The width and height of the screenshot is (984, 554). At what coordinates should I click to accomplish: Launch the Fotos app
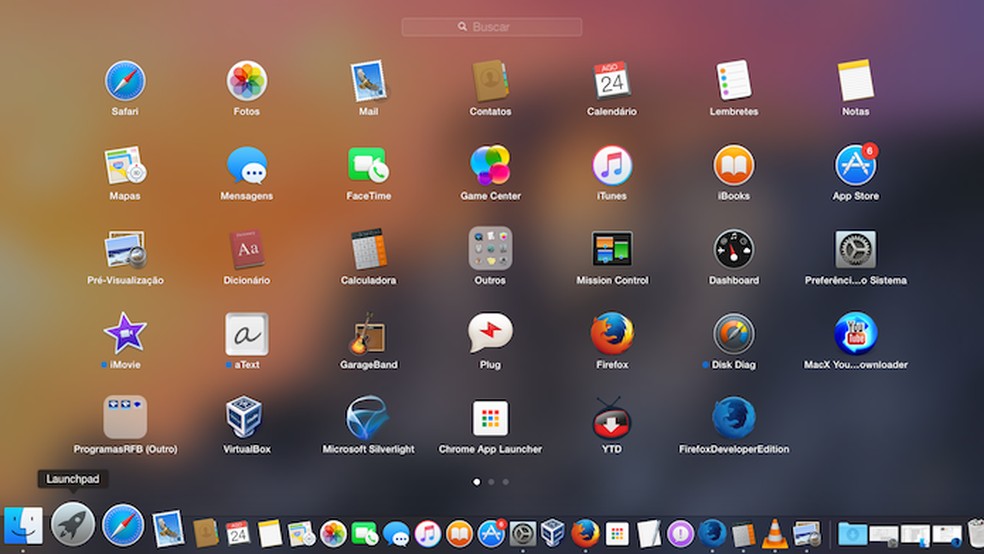pos(247,81)
